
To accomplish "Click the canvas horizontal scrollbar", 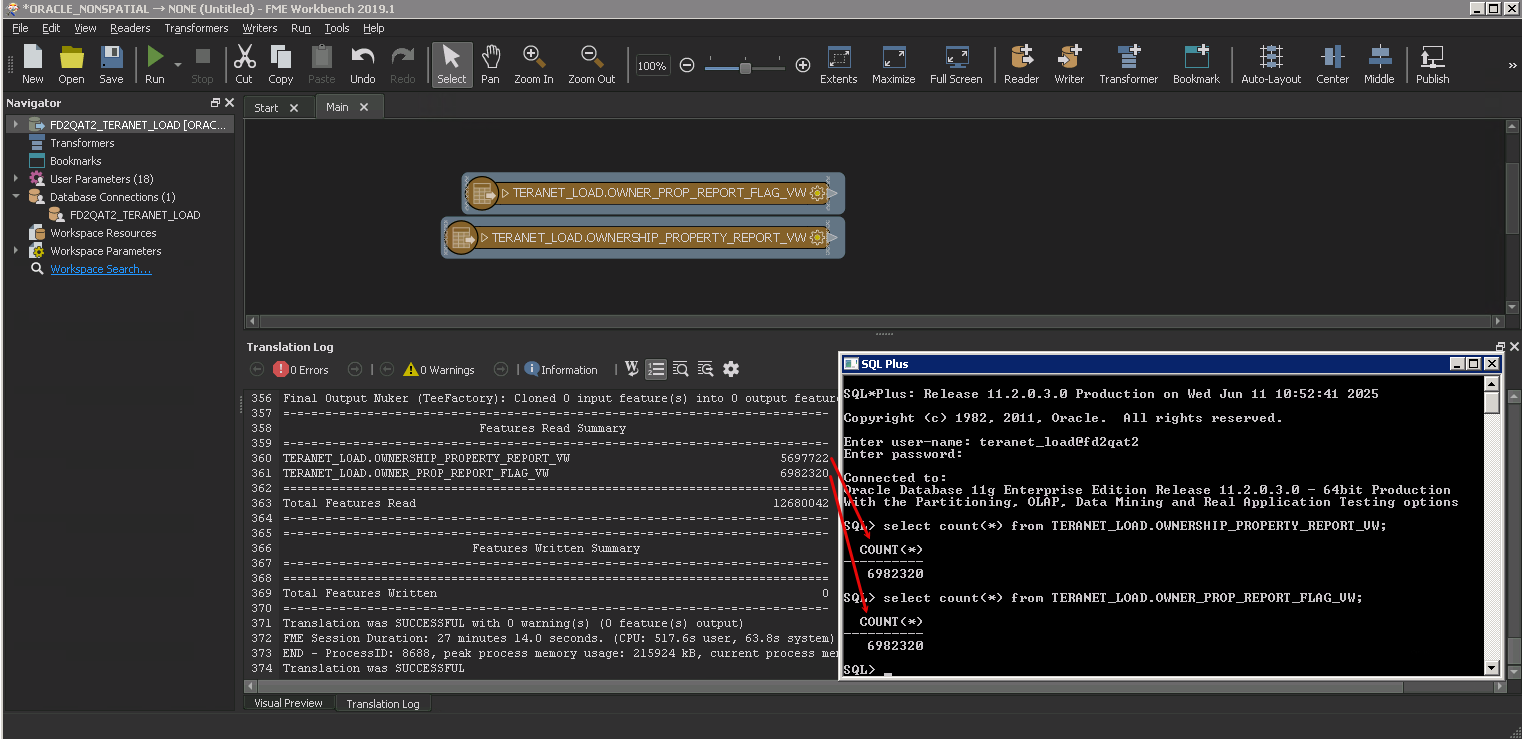I will (875, 321).
